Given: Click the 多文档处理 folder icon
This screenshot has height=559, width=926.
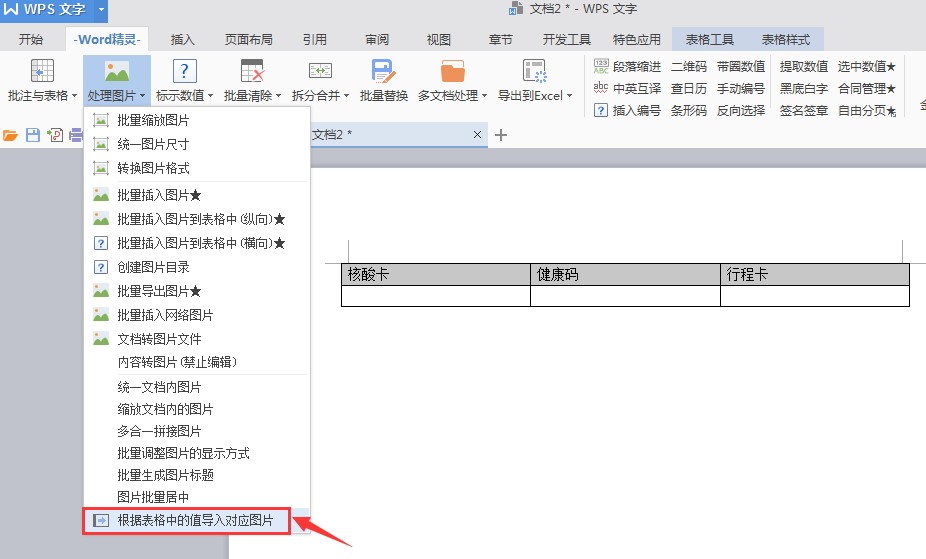Looking at the screenshot, I should pyautogui.click(x=452, y=71).
